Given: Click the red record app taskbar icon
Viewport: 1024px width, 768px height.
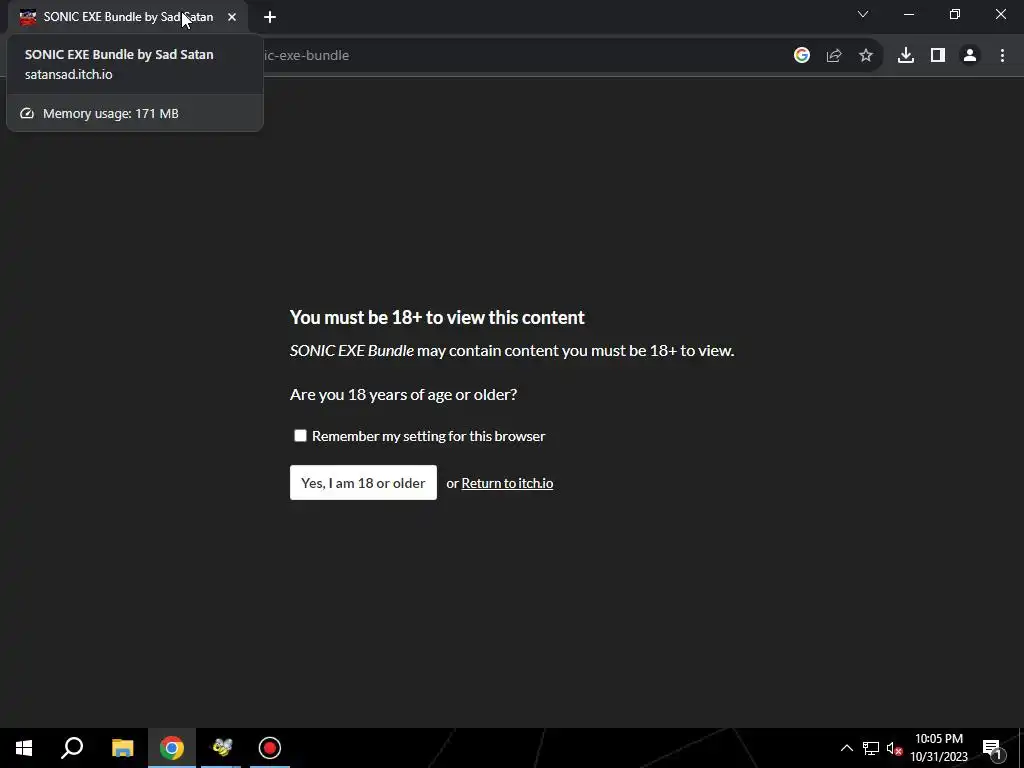Looking at the screenshot, I should pos(270,748).
